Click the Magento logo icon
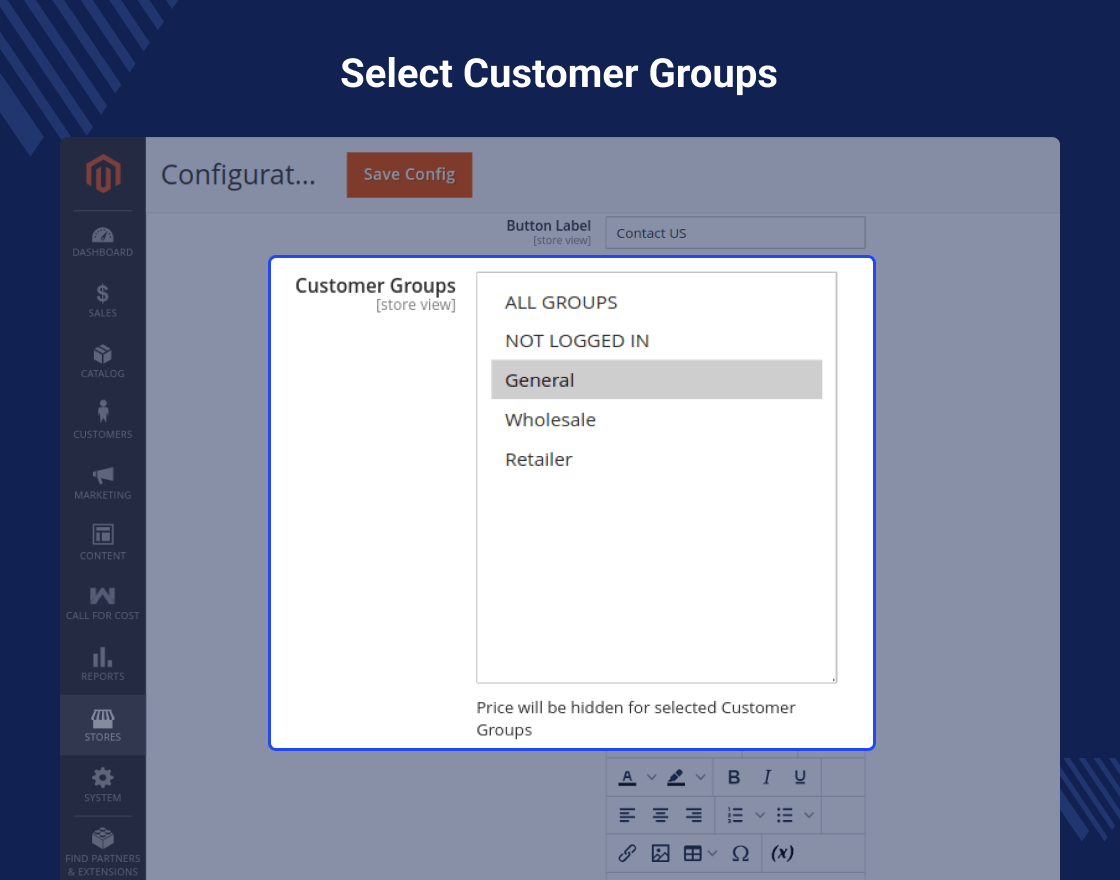 tap(103, 174)
